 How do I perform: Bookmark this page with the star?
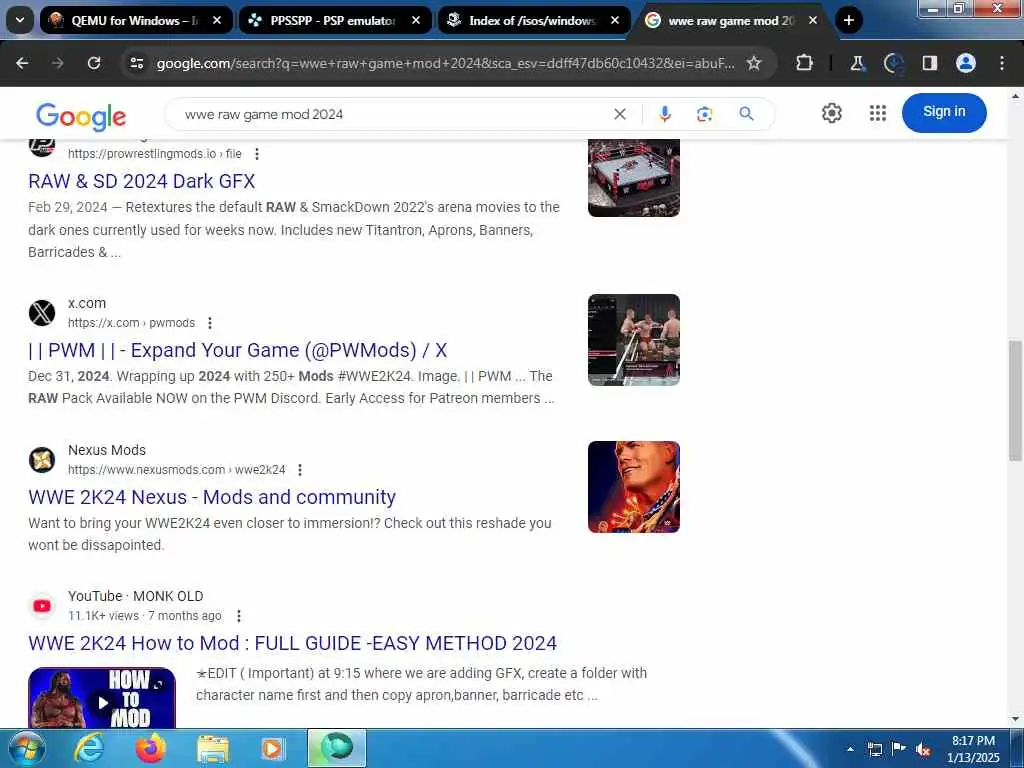[754, 63]
